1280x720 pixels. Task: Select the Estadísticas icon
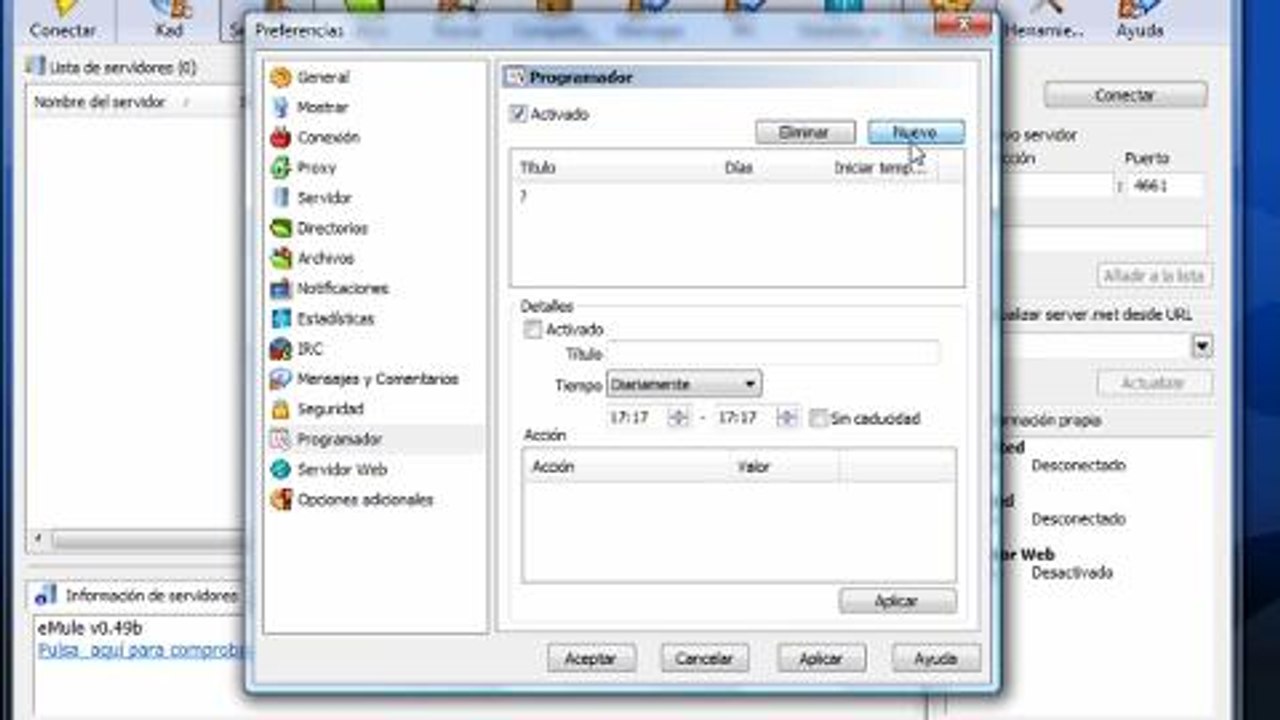[281, 318]
